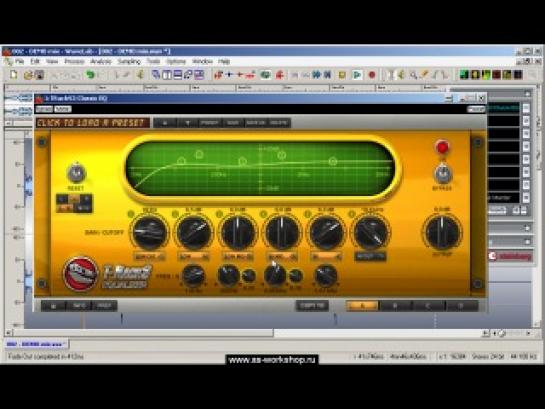The width and height of the screenshot is (545, 409).
Task: Flip the RESET switch on the EQ
Action: point(76,172)
